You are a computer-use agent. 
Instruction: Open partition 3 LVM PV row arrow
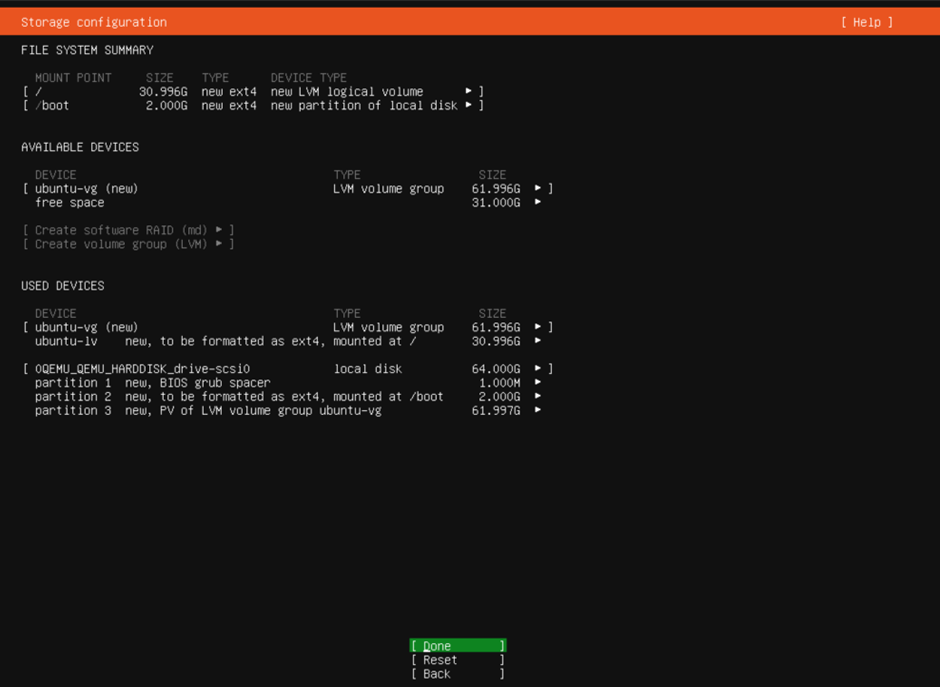538,410
